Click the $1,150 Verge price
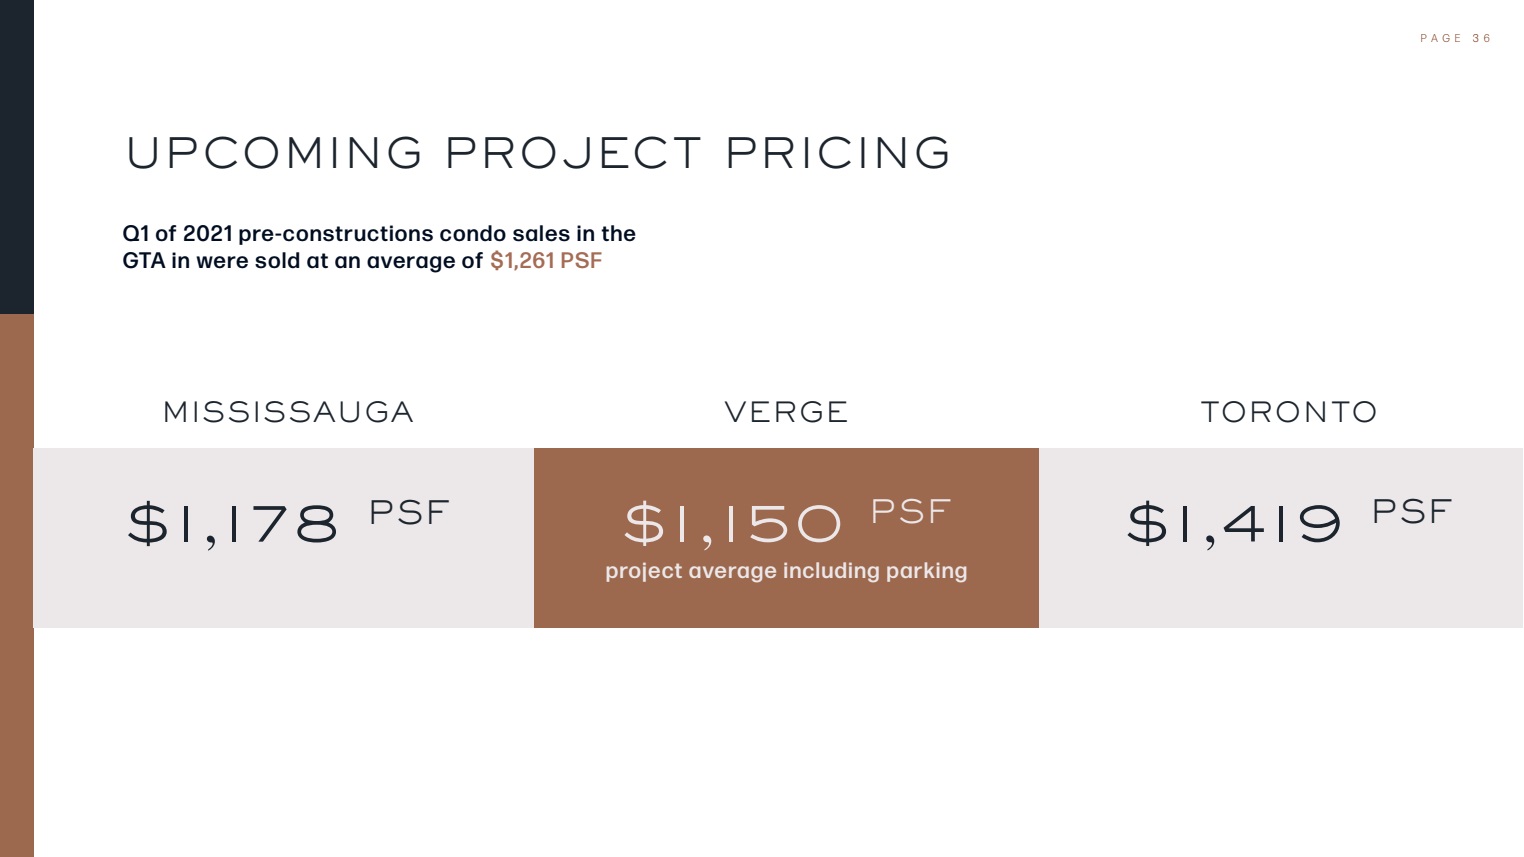The width and height of the screenshot is (1524, 857). pos(733,524)
